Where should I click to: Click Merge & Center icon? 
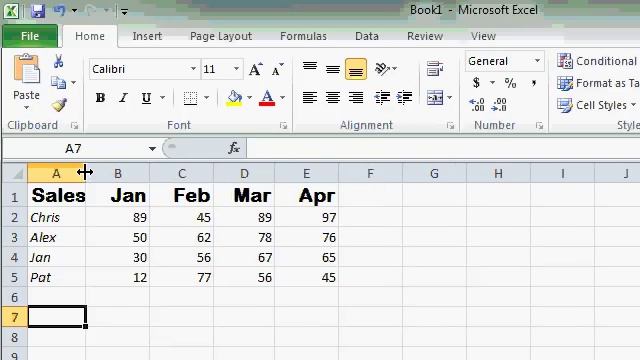click(435, 98)
